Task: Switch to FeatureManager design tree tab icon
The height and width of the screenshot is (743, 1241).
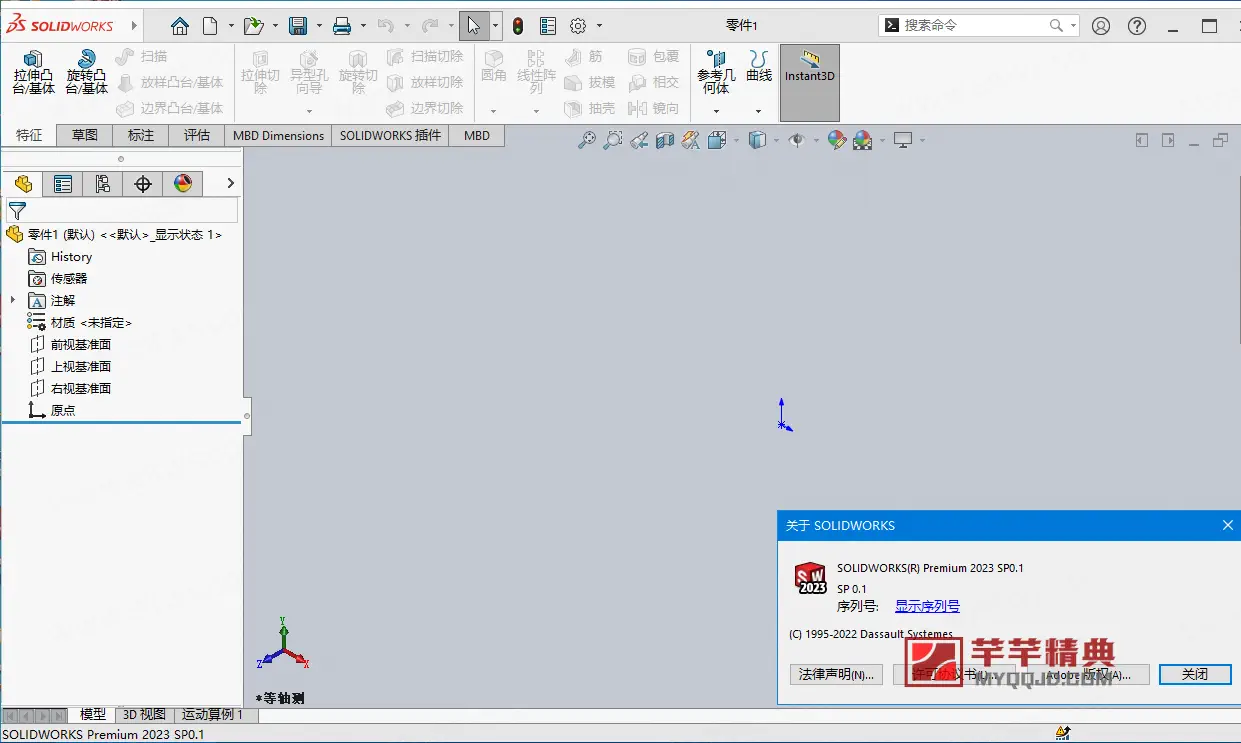Action: click(23, 184)
